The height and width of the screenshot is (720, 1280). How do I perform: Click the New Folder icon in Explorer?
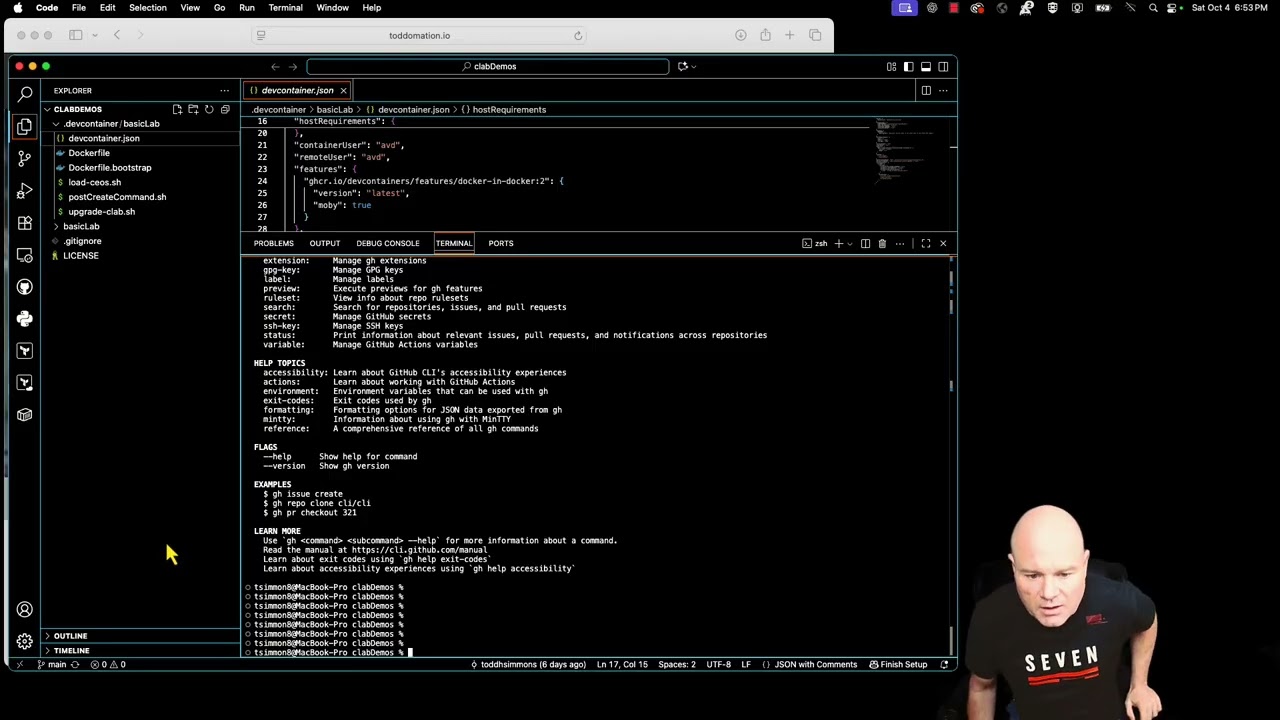(x=193, y=109)
